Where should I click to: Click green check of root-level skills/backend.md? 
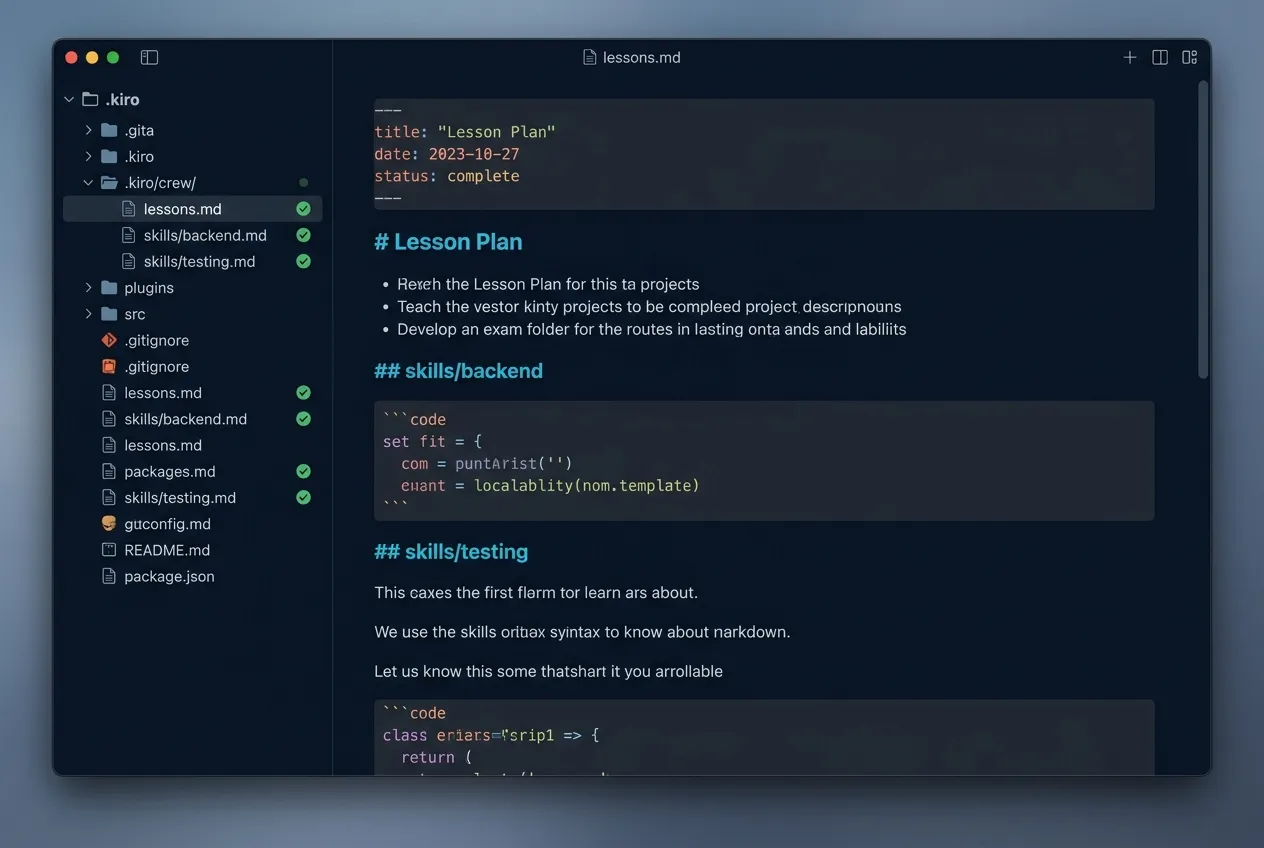(x=303, y=419)
